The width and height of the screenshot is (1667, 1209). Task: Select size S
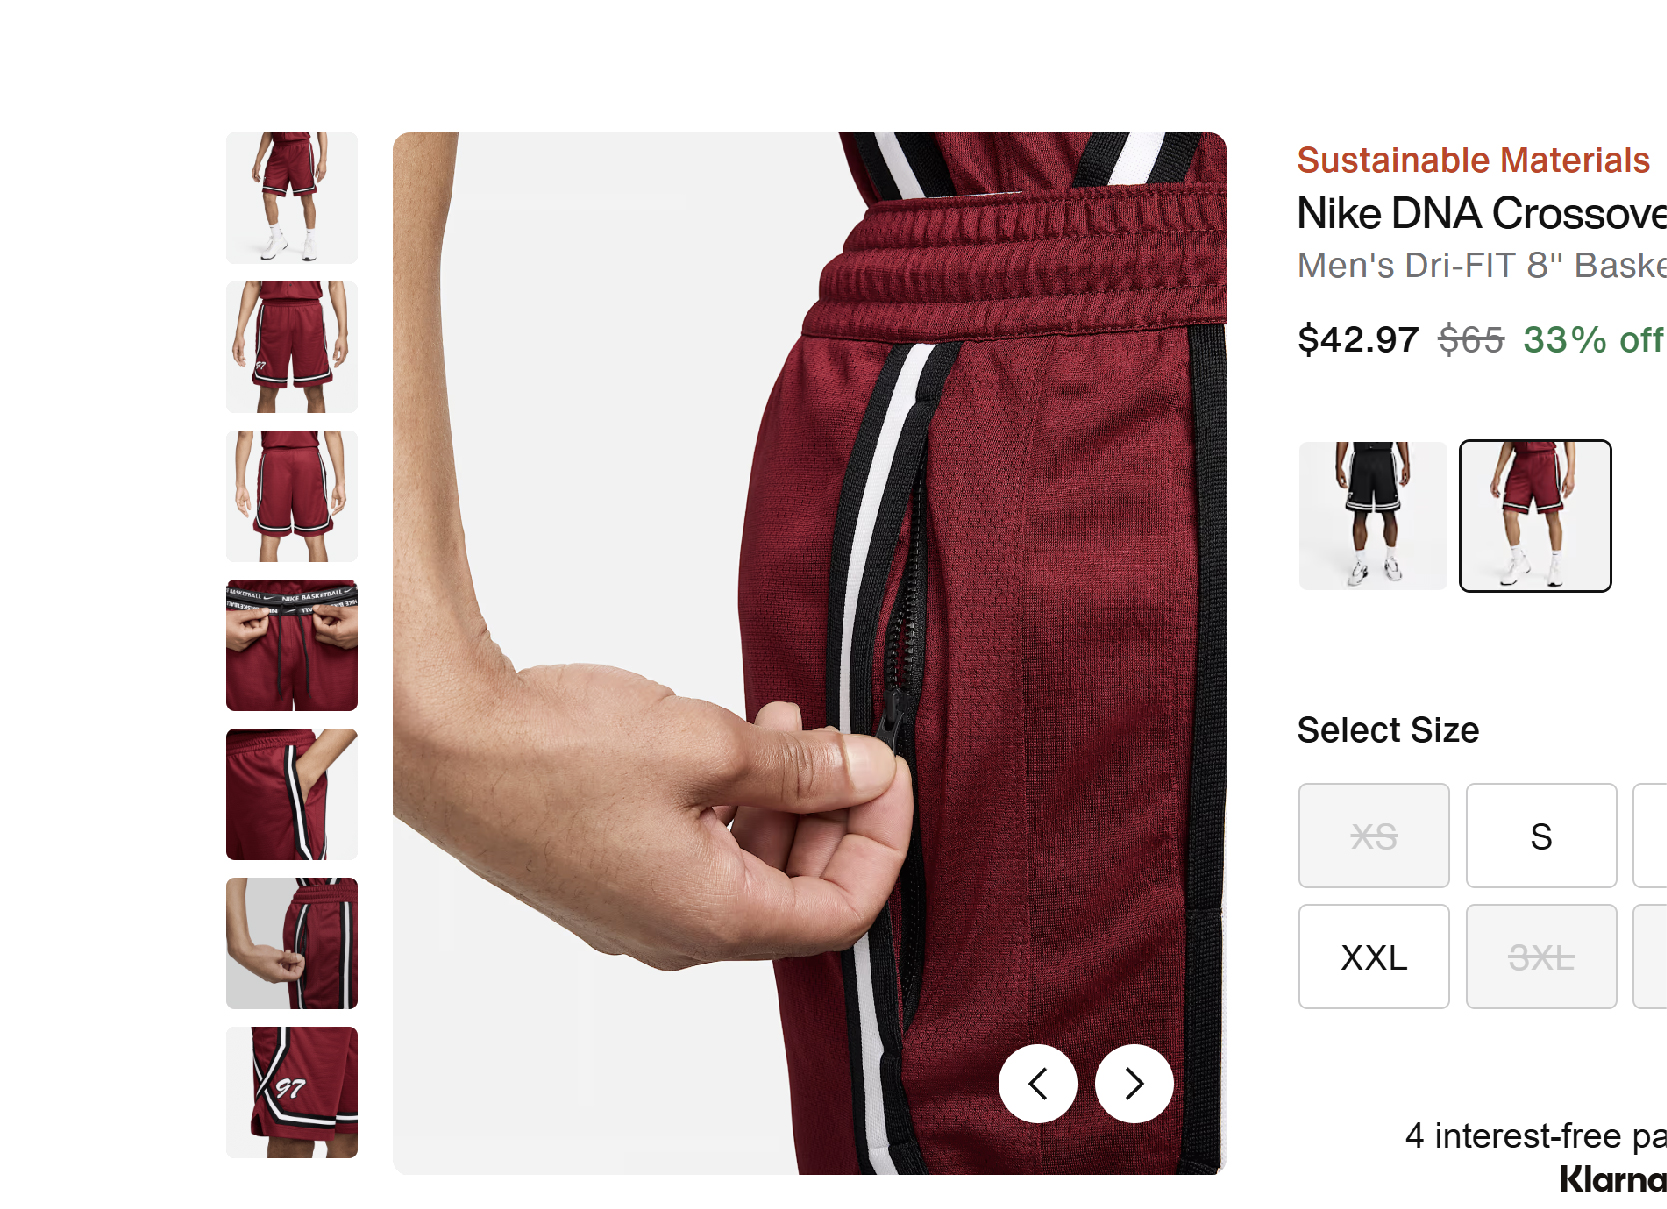coord(1541,835)
